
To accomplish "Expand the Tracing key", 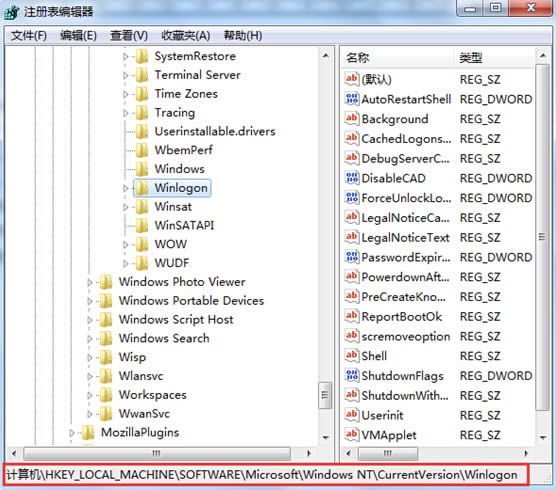I will 126,113.
